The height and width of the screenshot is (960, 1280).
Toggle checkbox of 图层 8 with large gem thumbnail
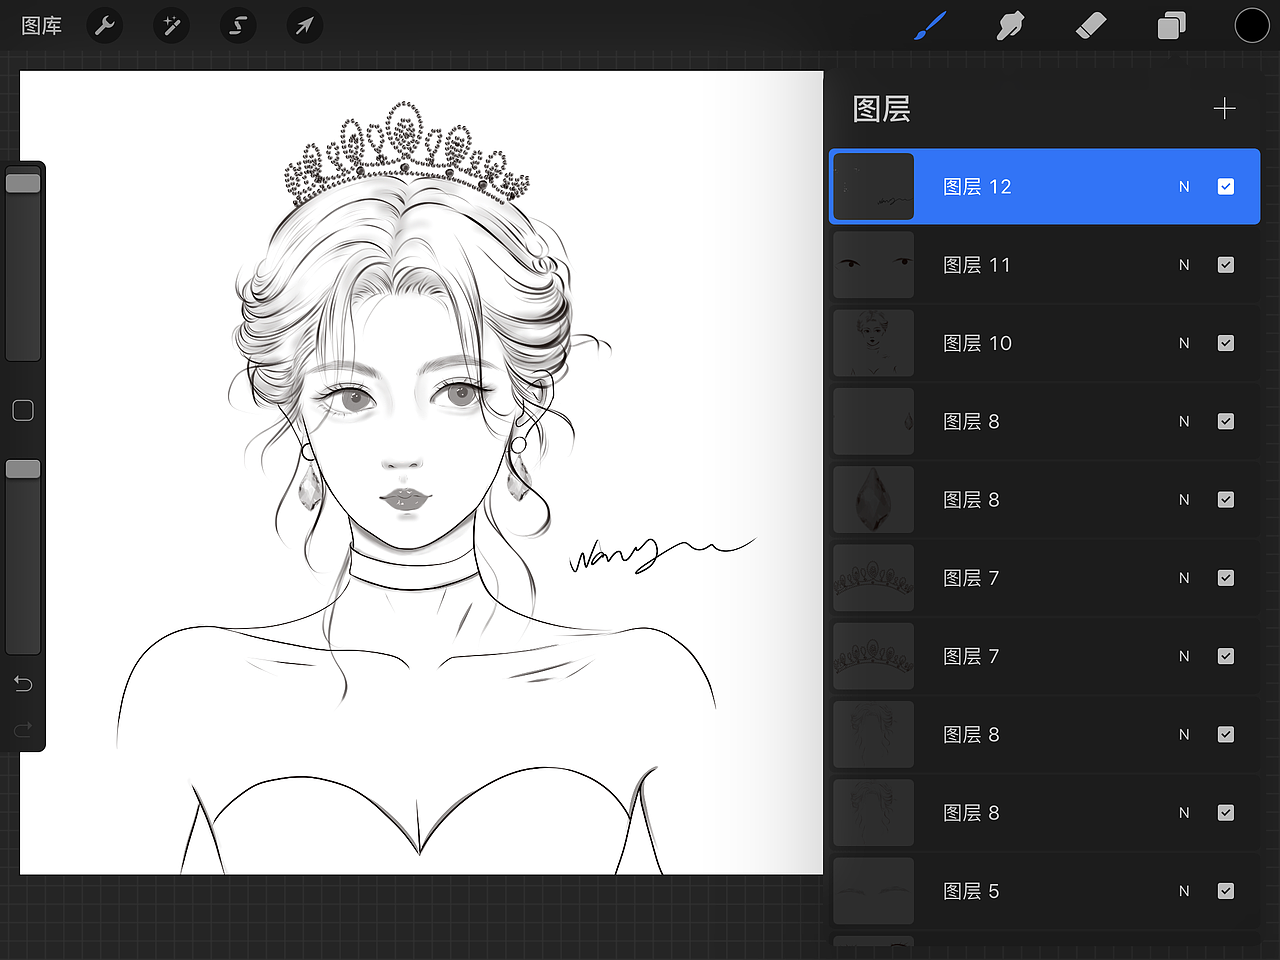tap(1226, 500)
